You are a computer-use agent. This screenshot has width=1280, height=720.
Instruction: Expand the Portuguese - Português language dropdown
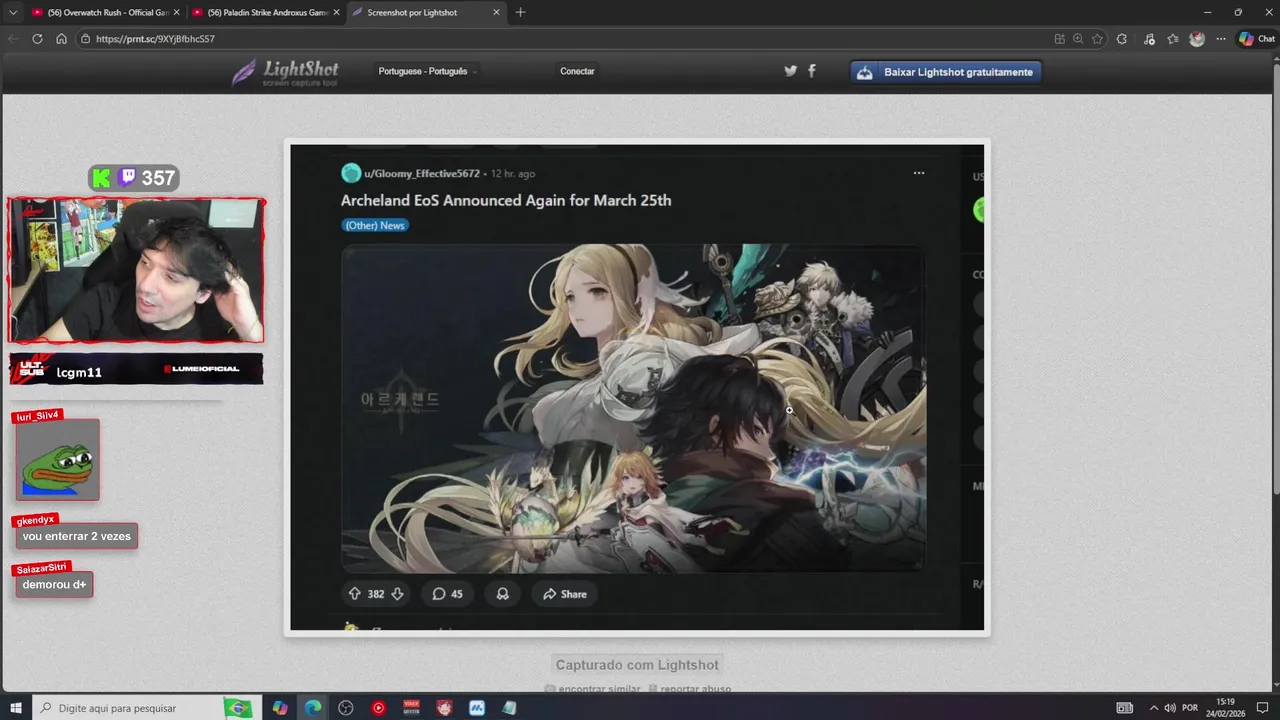[427, 71]
